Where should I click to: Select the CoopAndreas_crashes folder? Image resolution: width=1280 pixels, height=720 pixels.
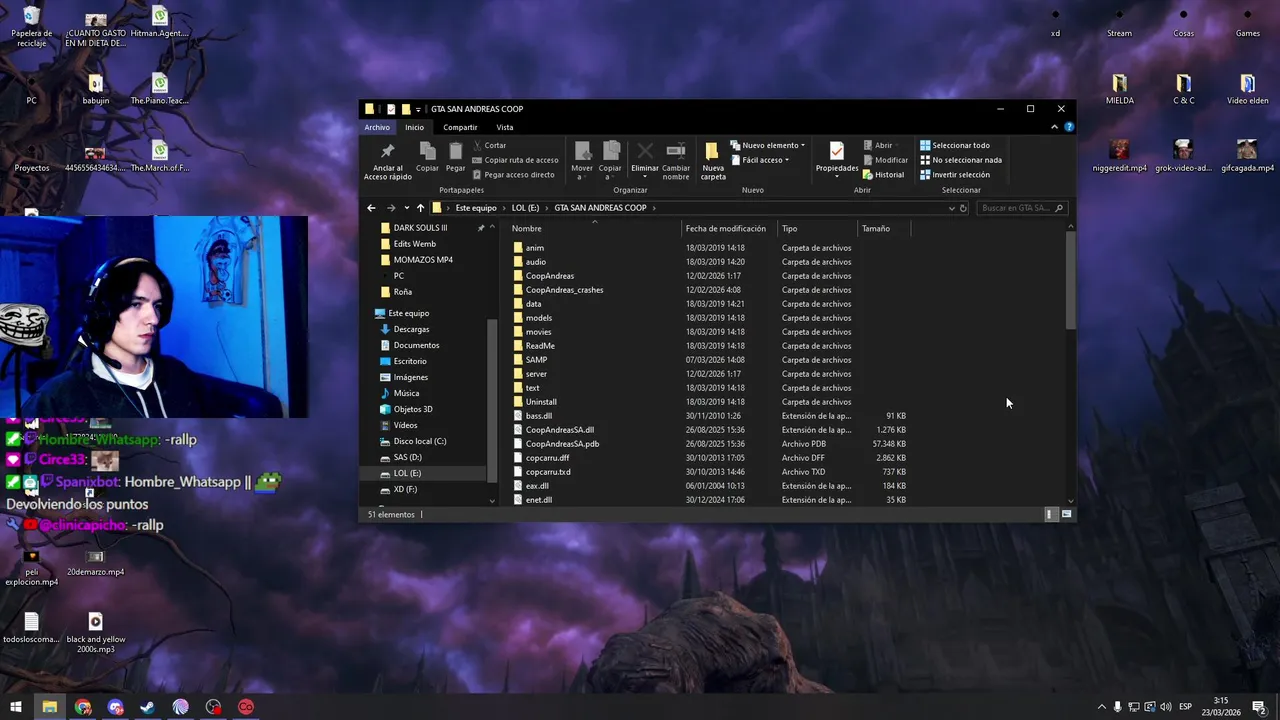coord(564,290)
